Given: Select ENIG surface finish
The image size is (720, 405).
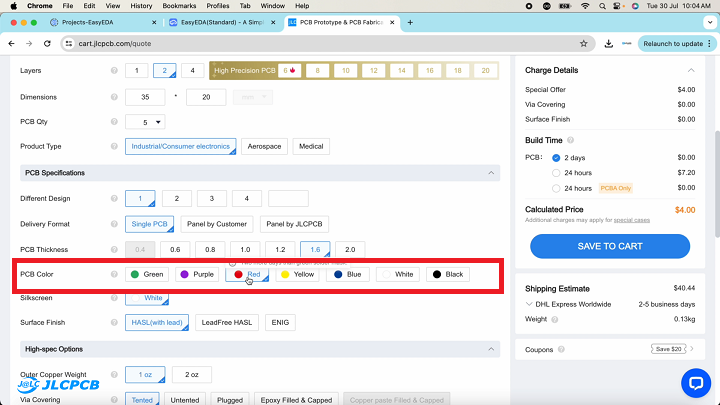Looking at the screenshot, I should pyautogui.click(x=280, y=322).
